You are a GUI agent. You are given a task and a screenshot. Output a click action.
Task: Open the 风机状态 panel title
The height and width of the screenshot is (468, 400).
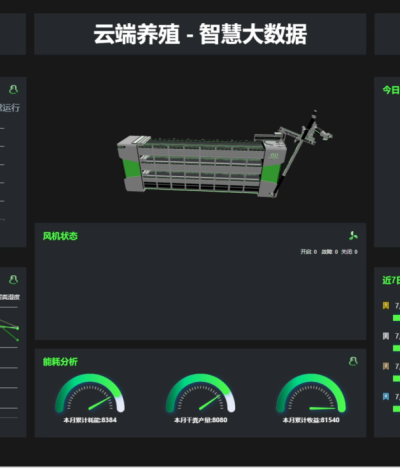(x=60, y=236)
